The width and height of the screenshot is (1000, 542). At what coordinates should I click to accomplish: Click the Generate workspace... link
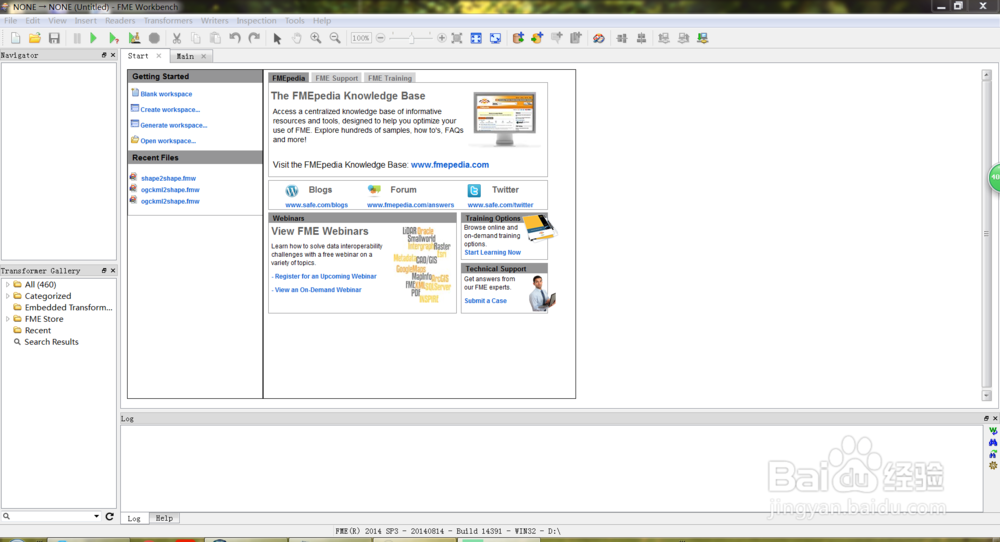point(173,126)
